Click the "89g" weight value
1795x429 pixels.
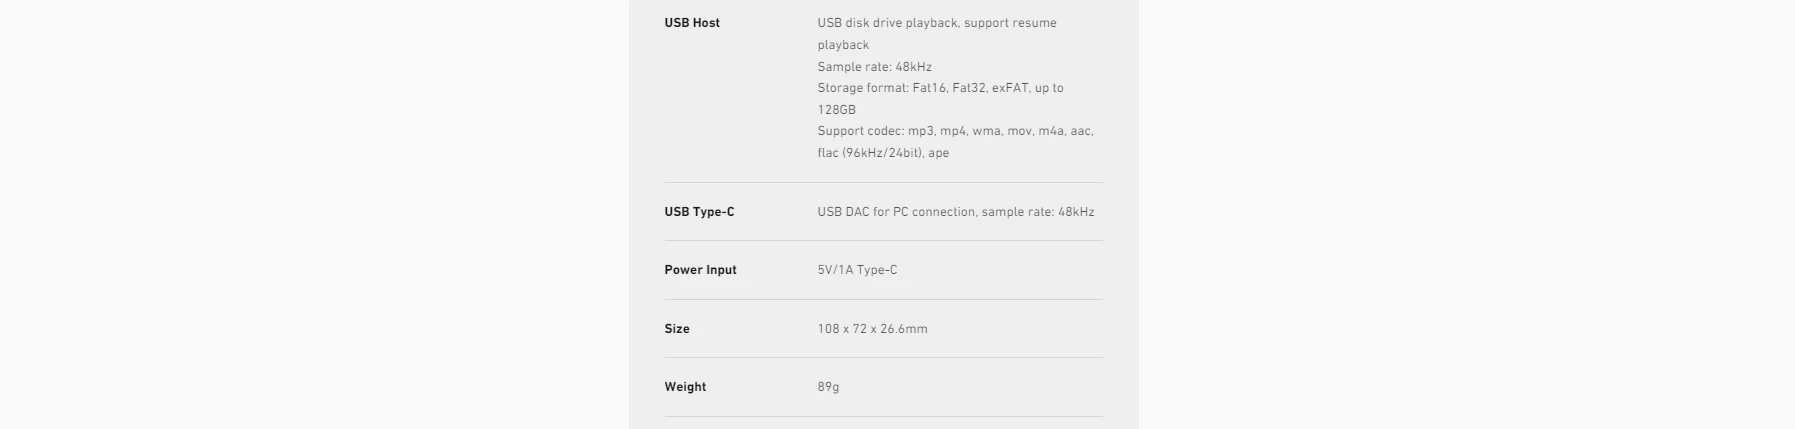[828, 387]
